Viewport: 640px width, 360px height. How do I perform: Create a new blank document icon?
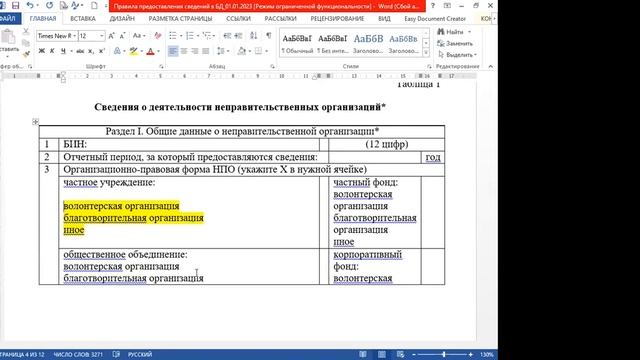[94, 6]
